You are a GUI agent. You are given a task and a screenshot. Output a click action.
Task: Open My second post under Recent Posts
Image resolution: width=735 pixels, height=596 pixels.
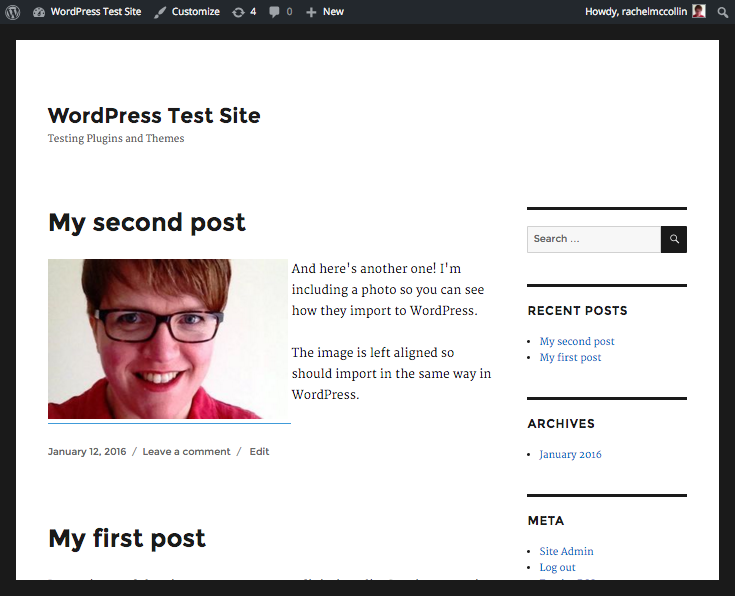click(577, 341)
